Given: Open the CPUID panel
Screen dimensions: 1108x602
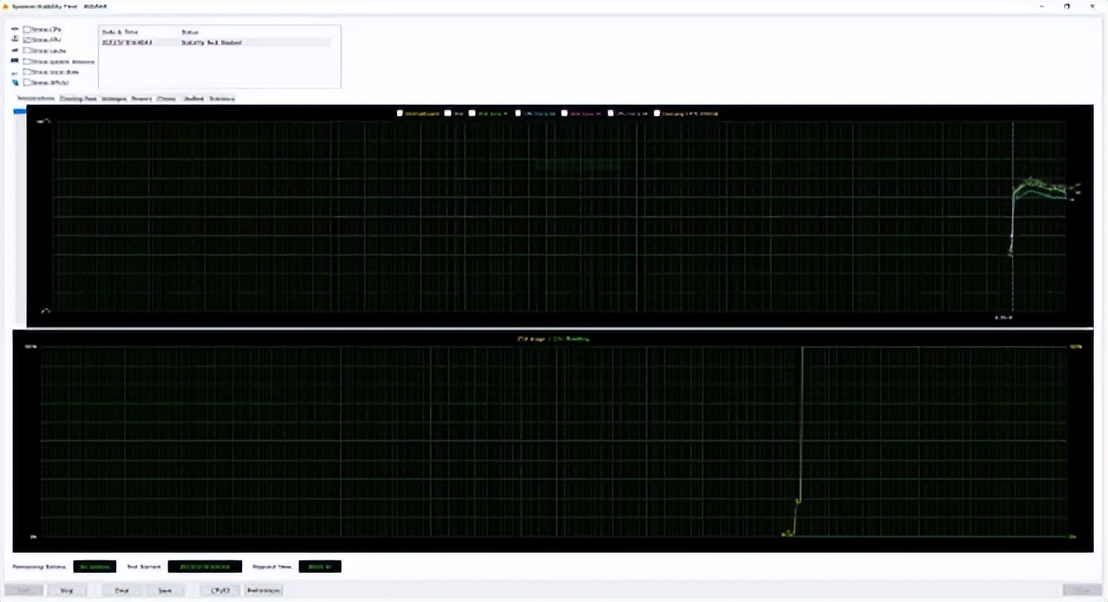Looking at the screenshot, I should (x=220, y=590).
